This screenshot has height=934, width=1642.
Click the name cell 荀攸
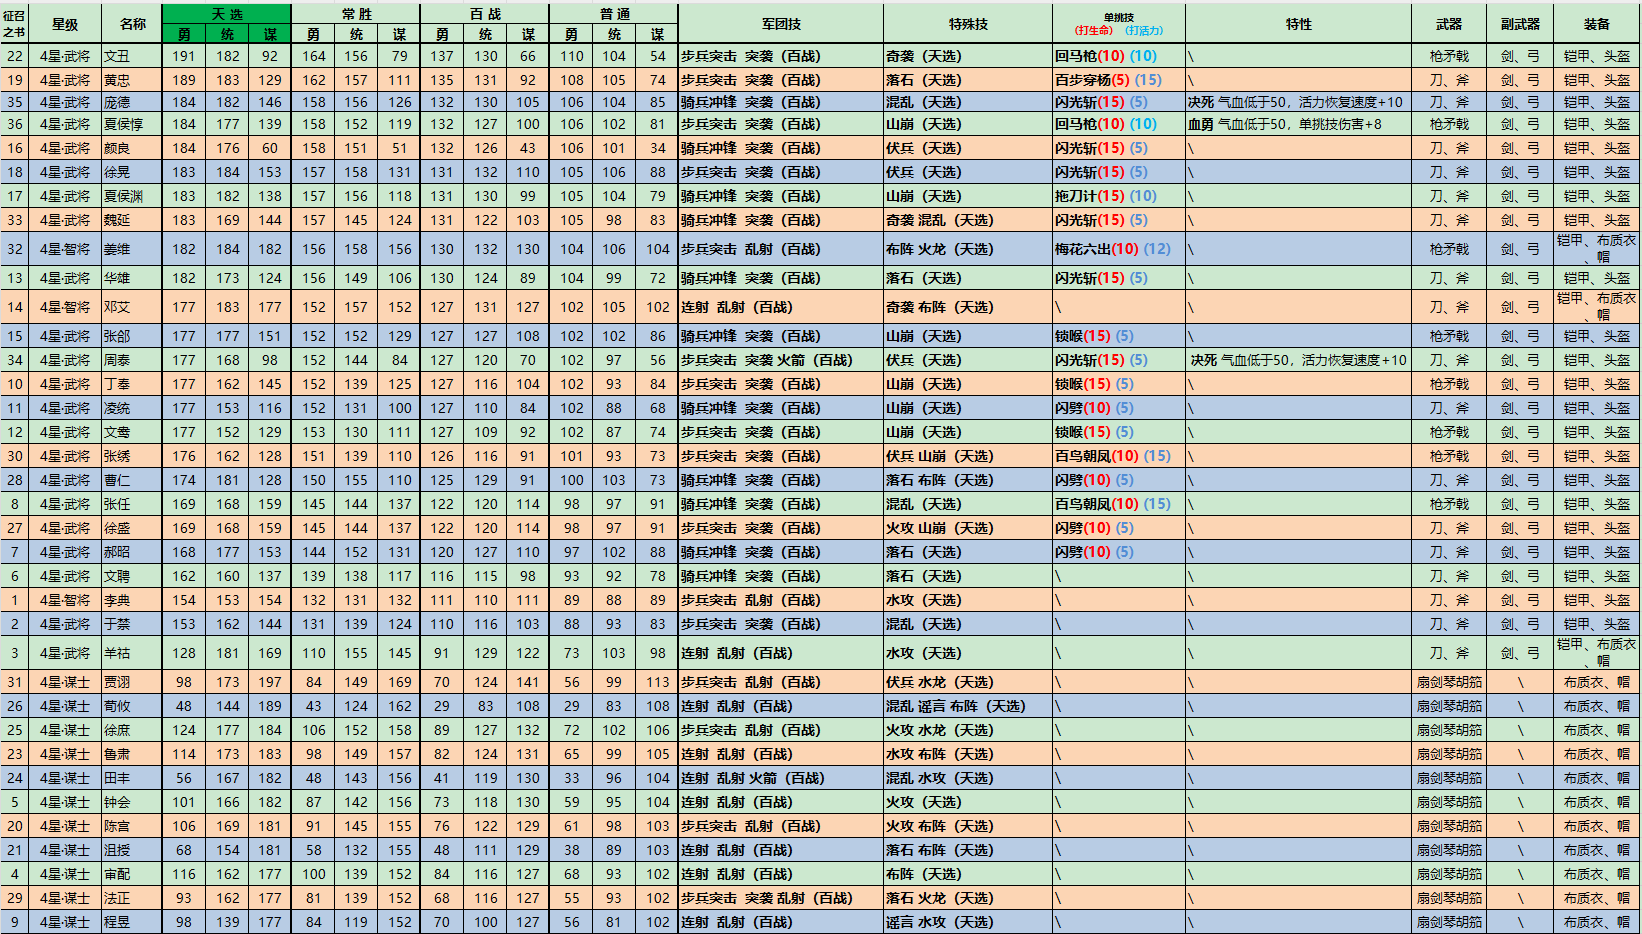tap(132, 706)
